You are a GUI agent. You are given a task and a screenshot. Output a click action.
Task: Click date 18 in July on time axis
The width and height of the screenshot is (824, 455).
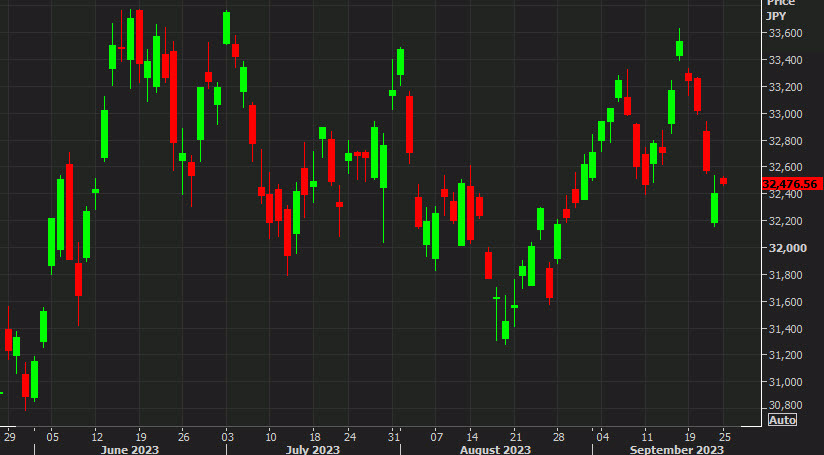(x=314, y=437)
